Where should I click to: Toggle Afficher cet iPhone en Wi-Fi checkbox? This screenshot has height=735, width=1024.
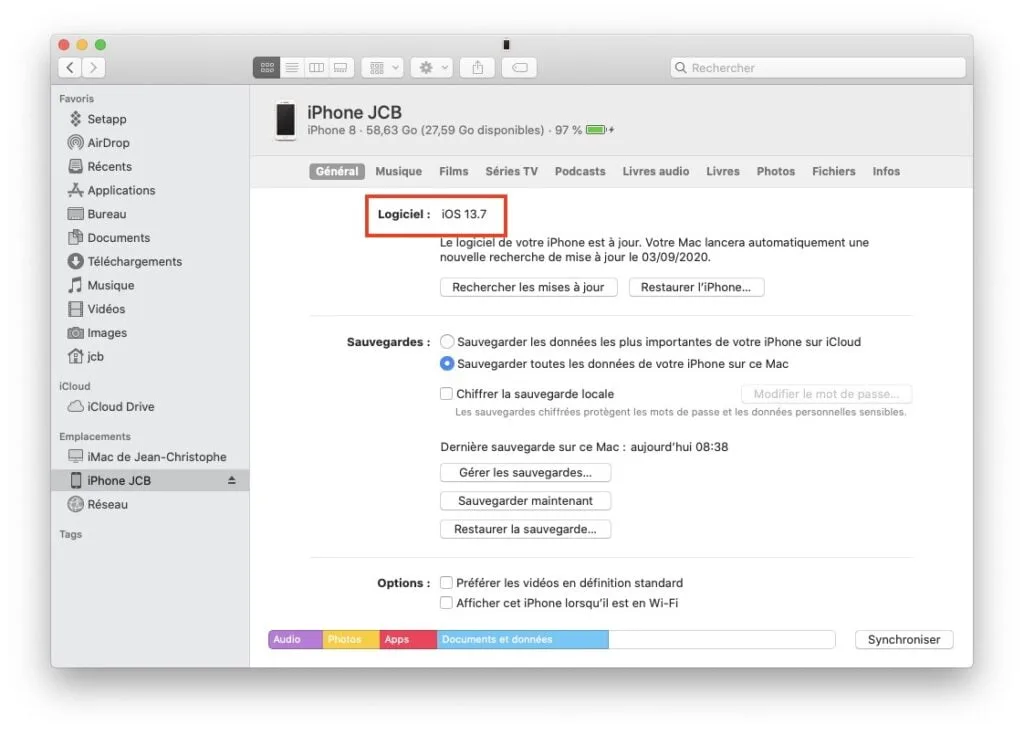point(447,603)
